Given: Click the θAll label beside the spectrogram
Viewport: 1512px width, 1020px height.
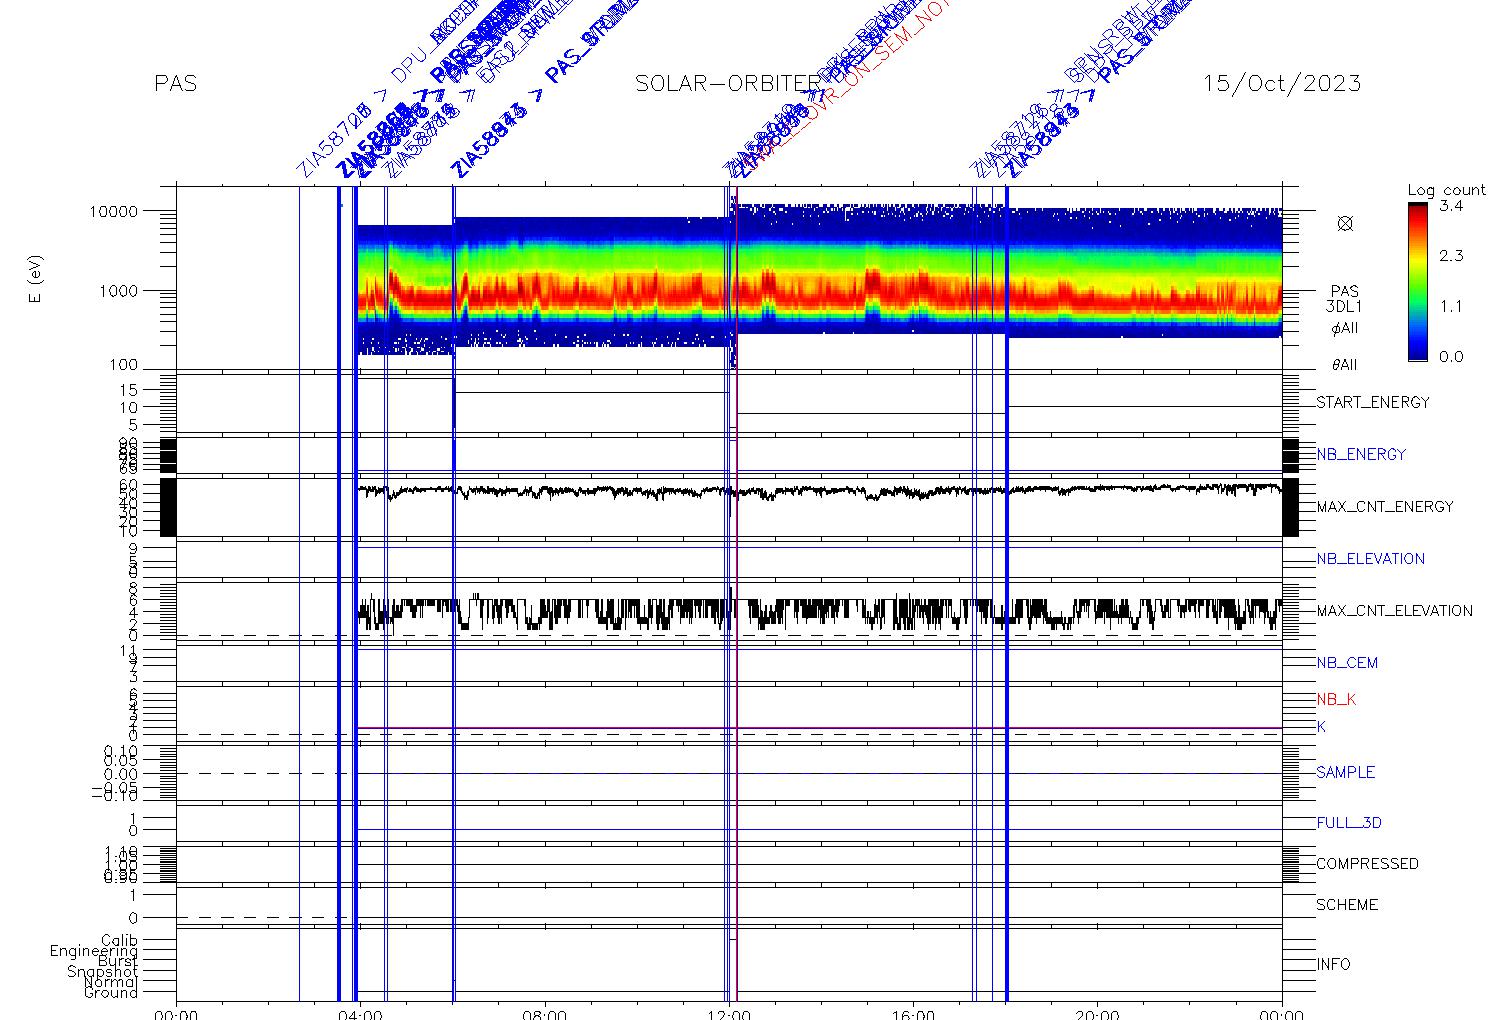Looking at the screenshot, I should pyautogui.click(x=1344, y=365).
